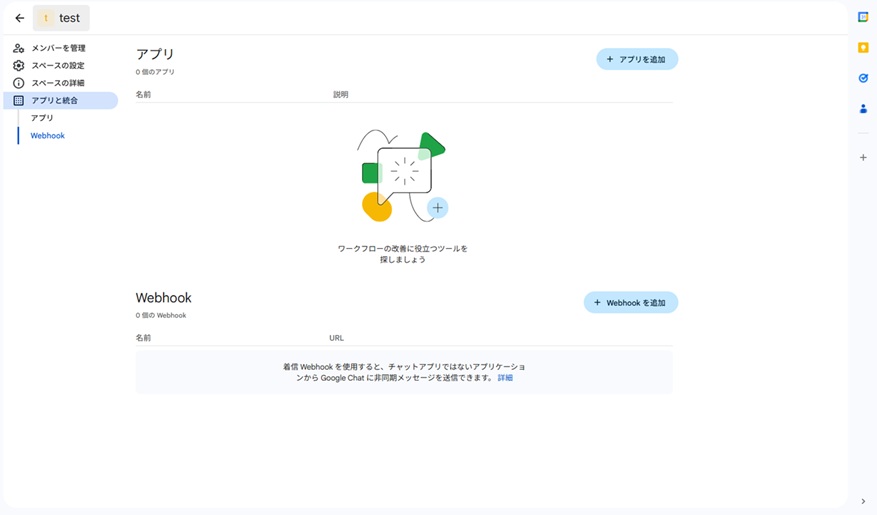
Task: Click the アプリを追加 button
Action: coord(637,59)
